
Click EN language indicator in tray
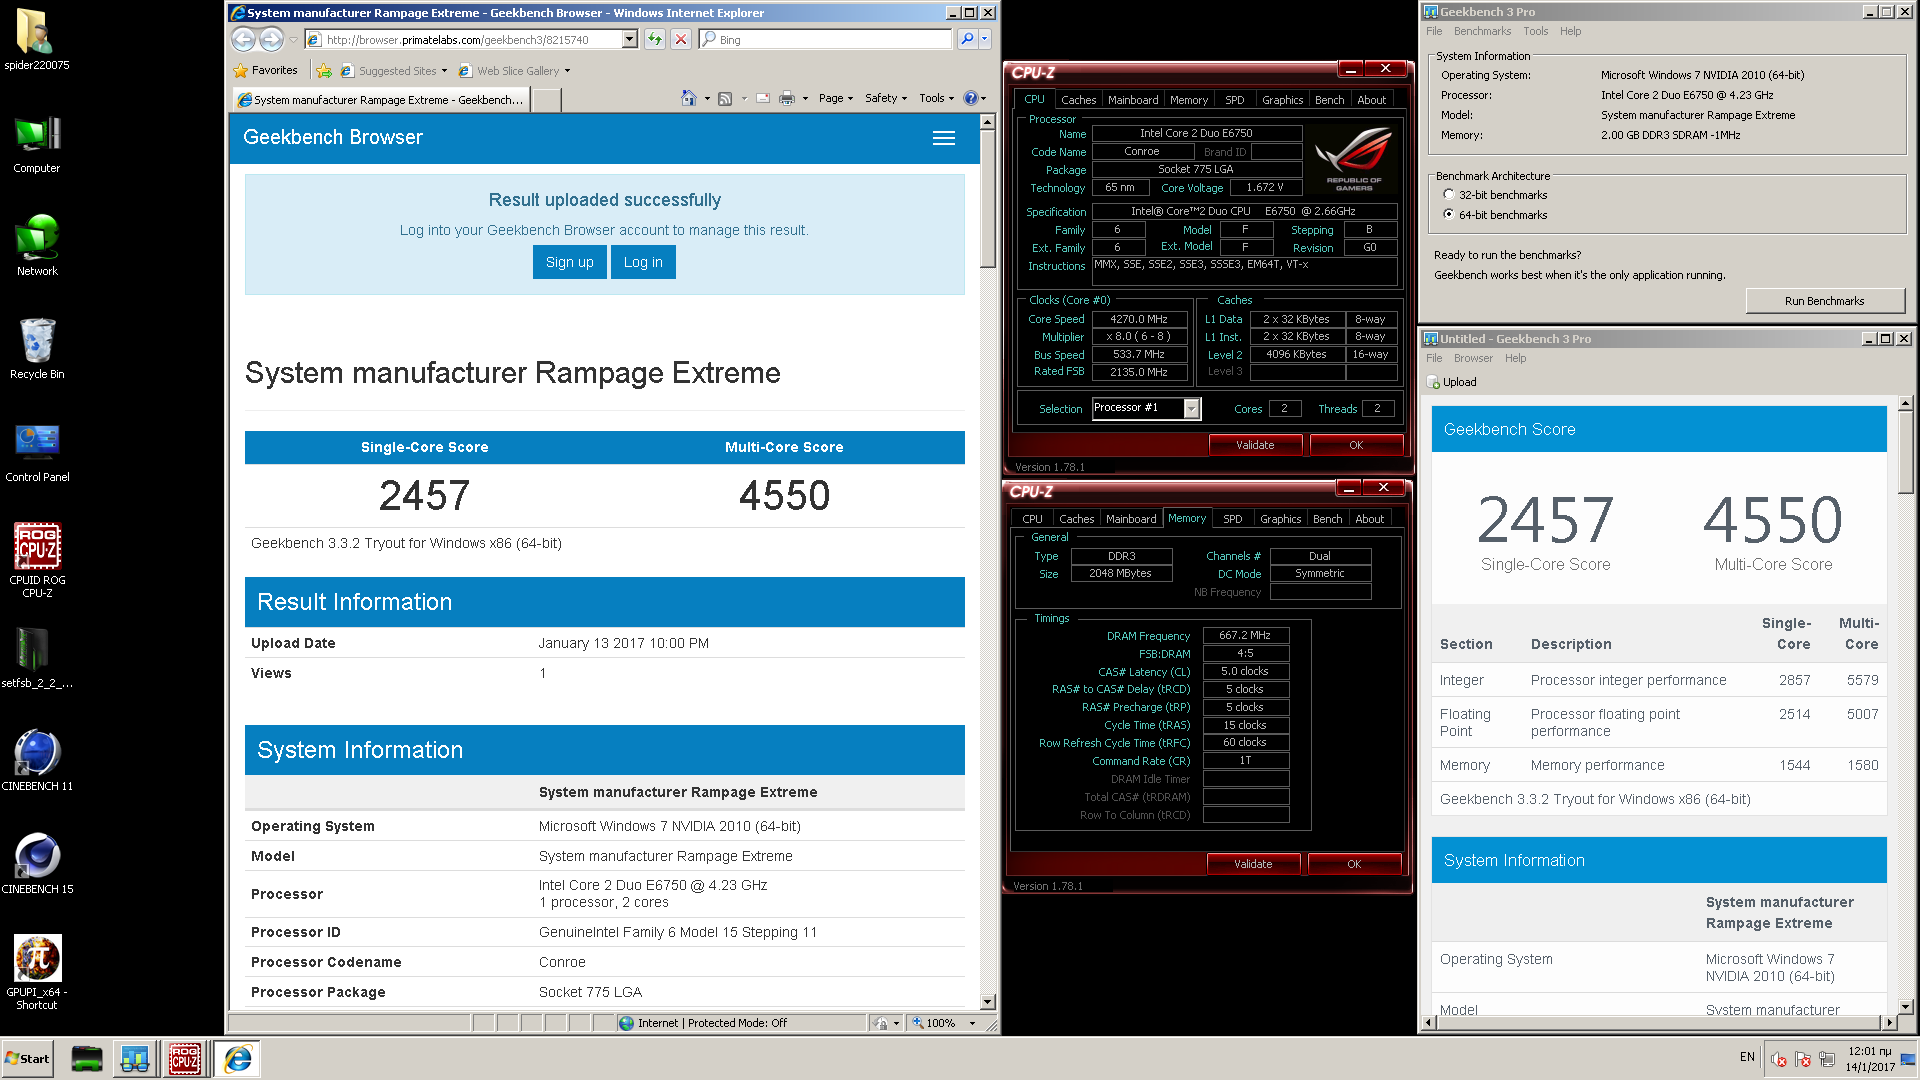pyautogui.click(x=1747, y=1057)
